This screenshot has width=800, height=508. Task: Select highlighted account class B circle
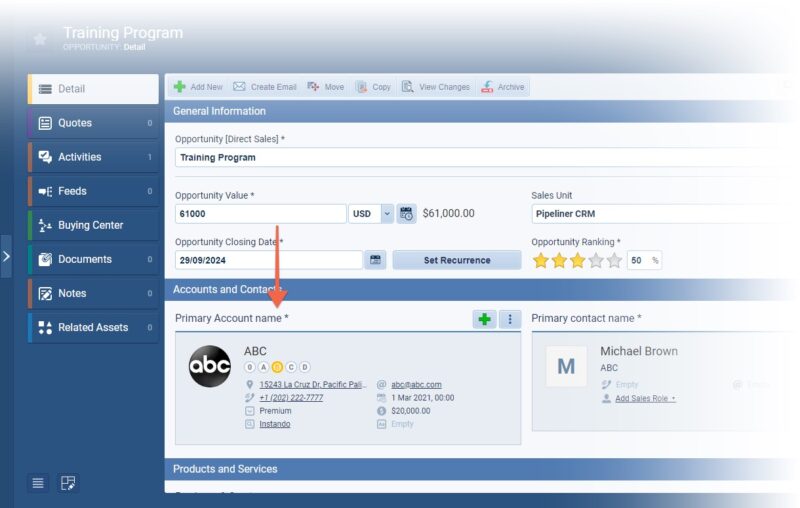tap(277, 367)
